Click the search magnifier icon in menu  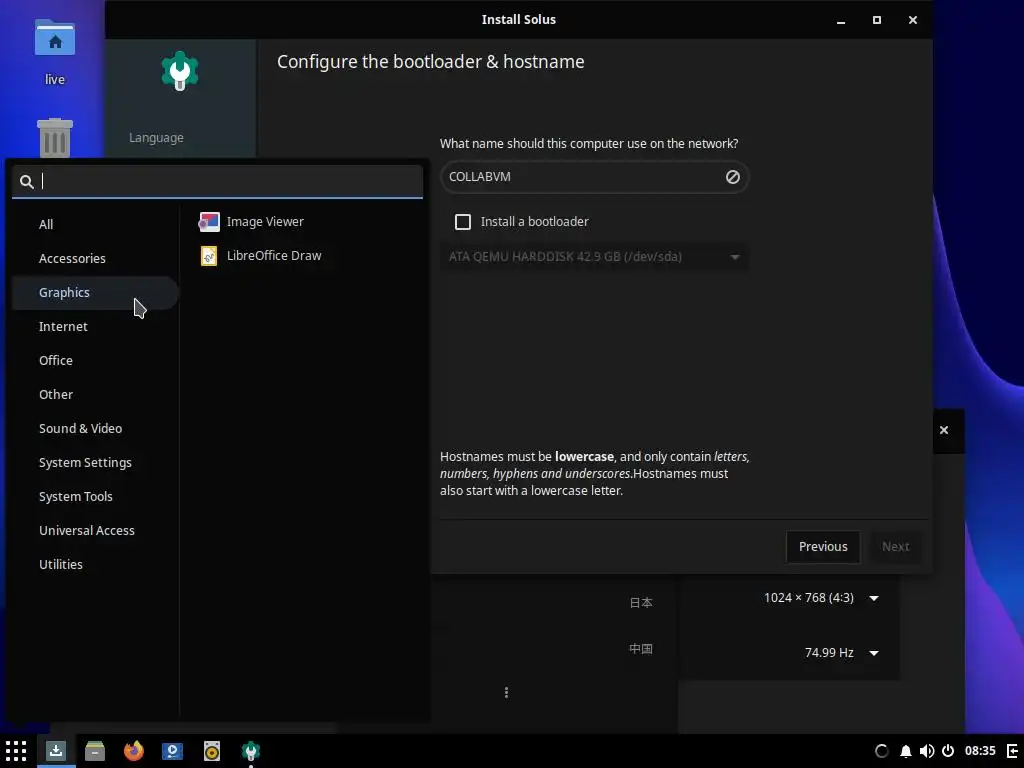[x=26, y=182]
